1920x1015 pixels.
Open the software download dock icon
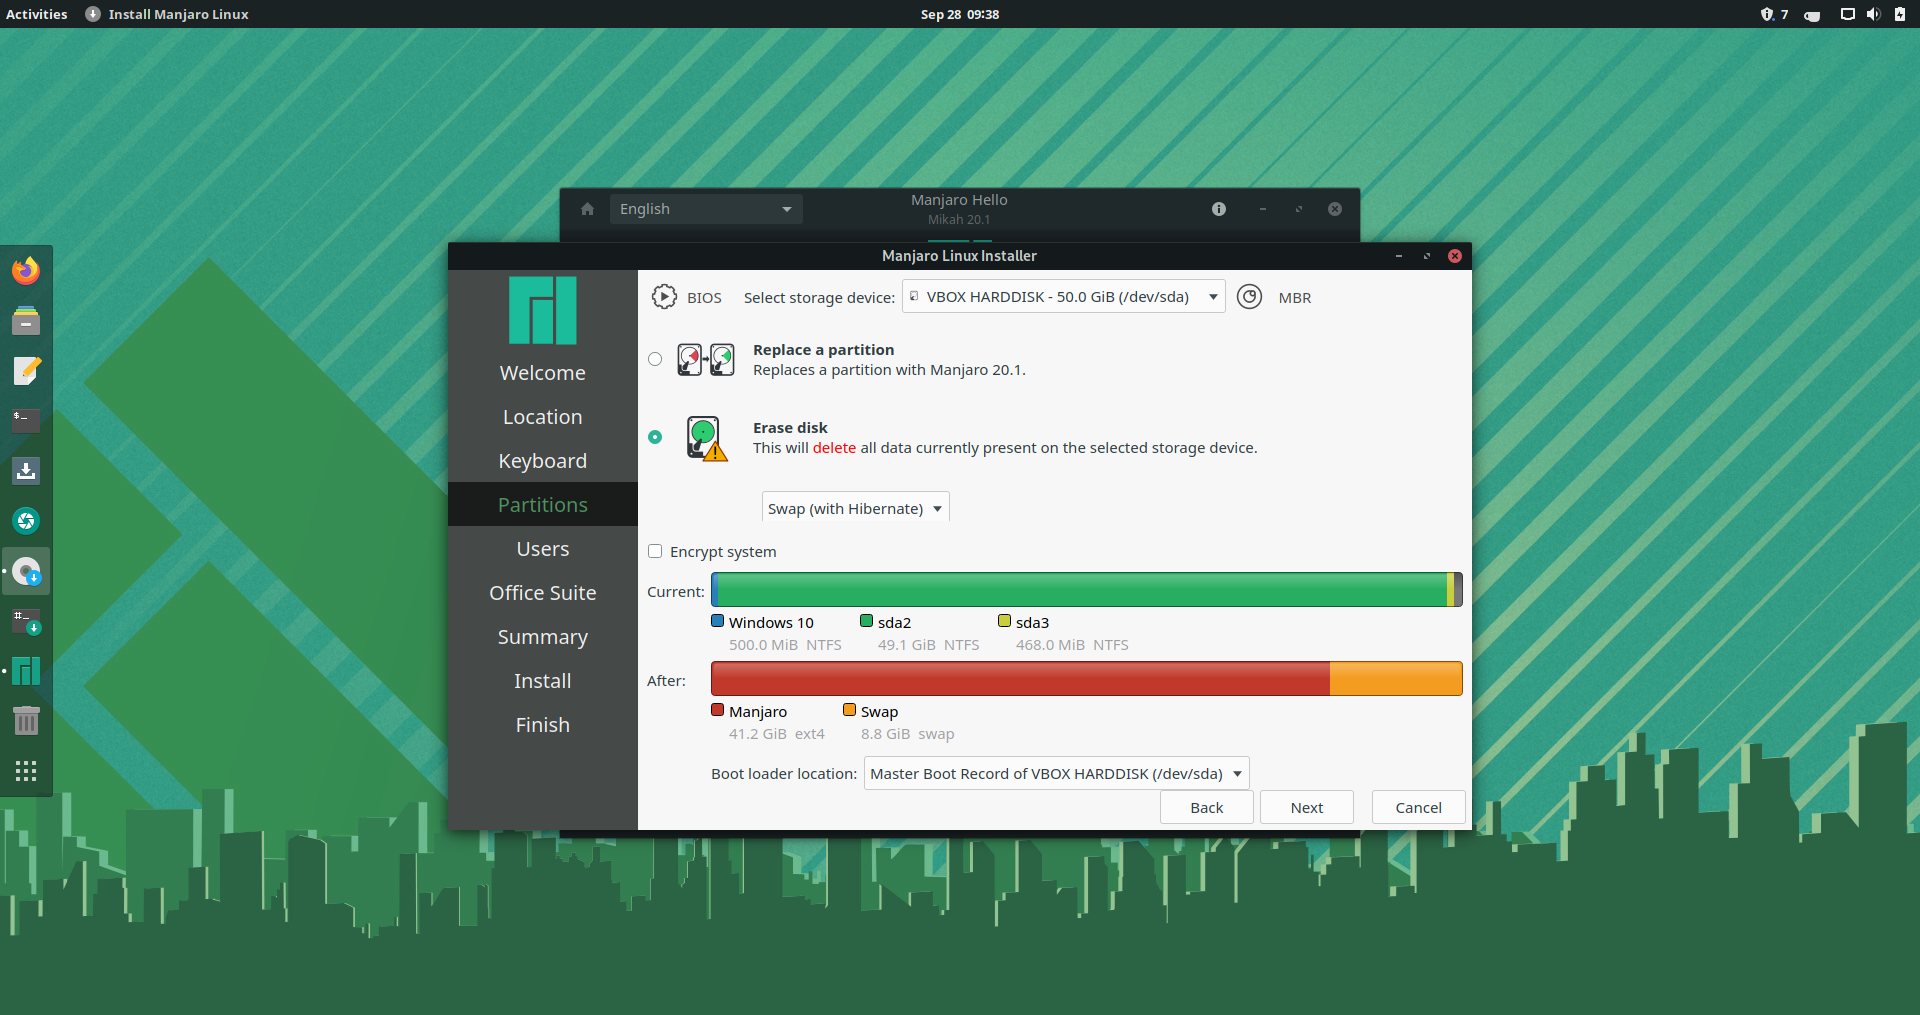[x=26, y=471]
